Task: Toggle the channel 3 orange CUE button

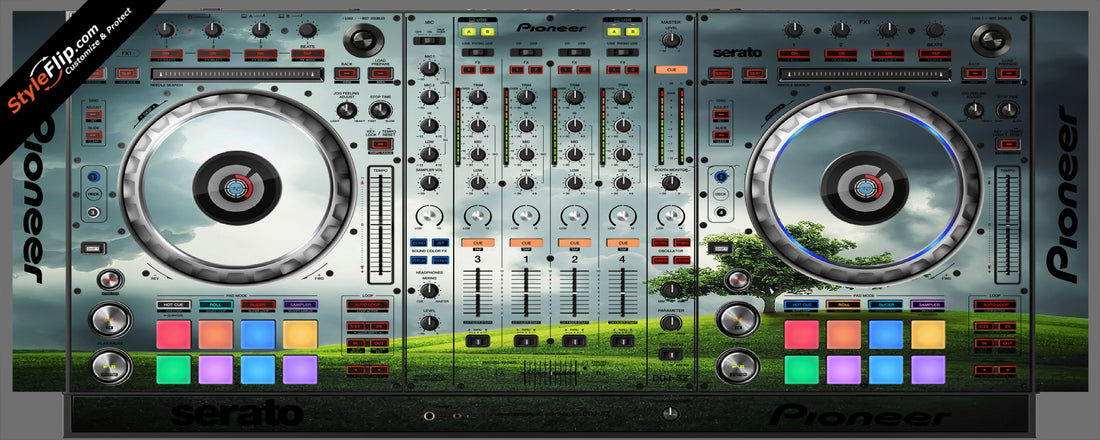Action: pos(477,243)
